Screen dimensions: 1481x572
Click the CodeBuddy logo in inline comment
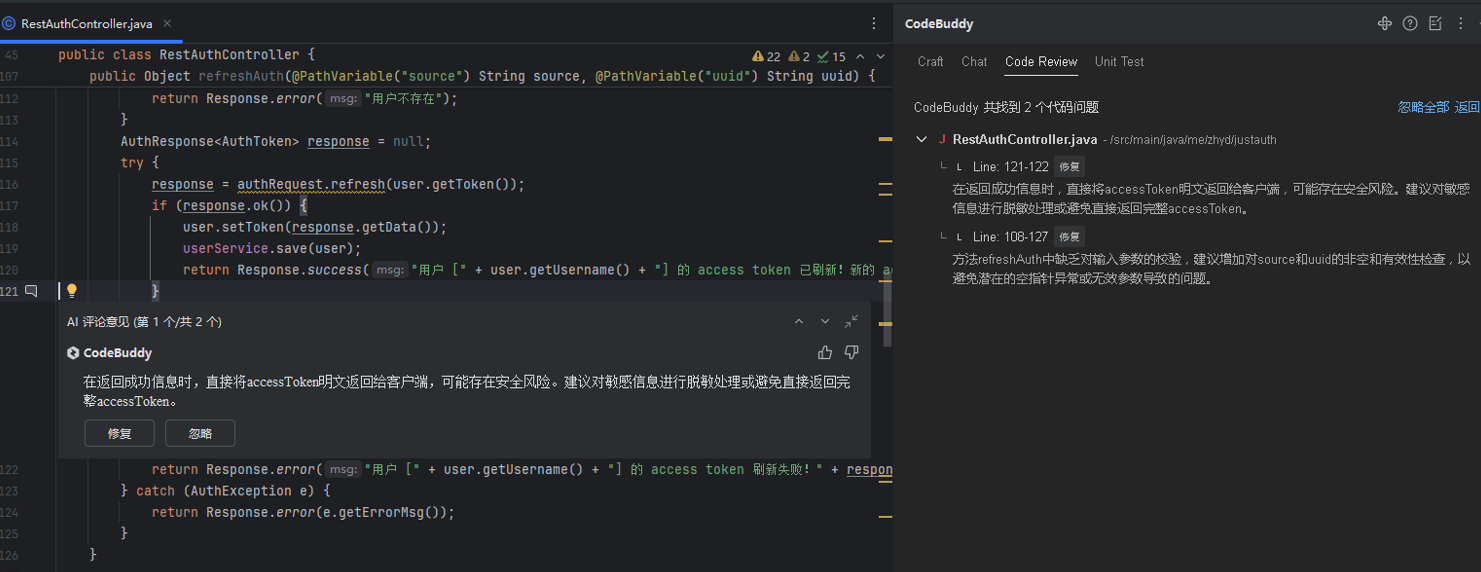pos(73,353)
